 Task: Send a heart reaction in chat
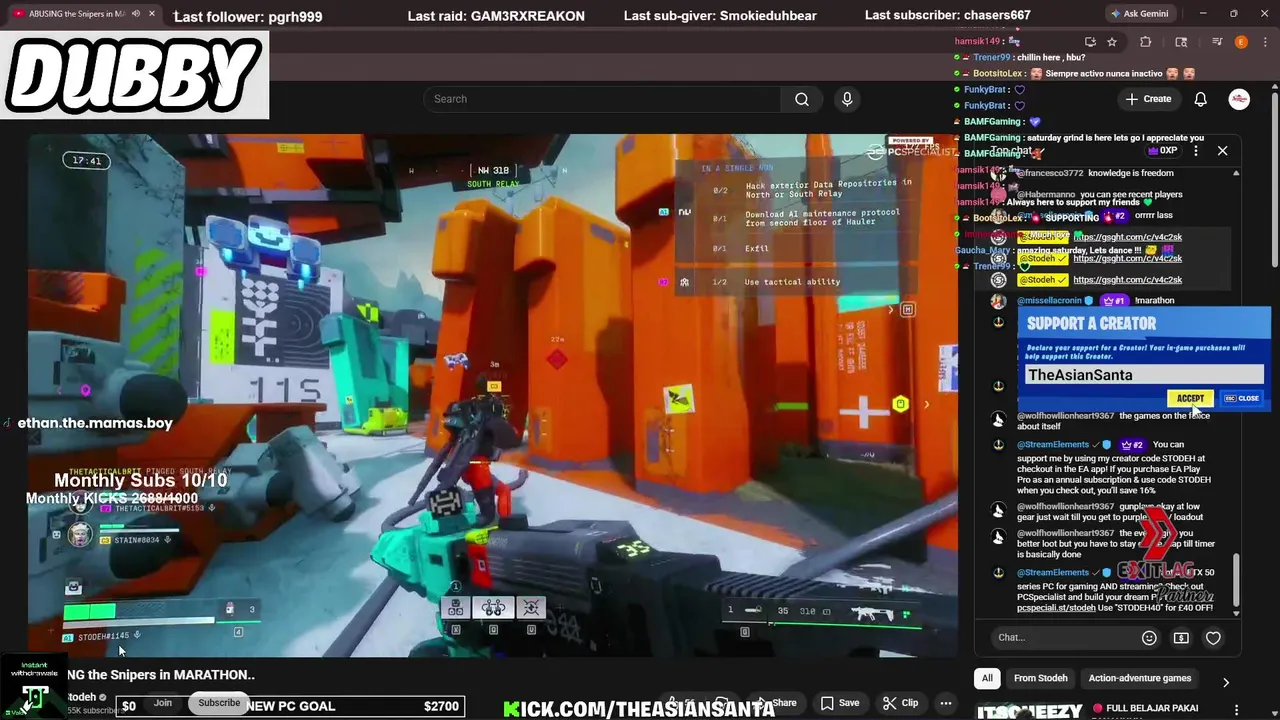point(1213,638)
